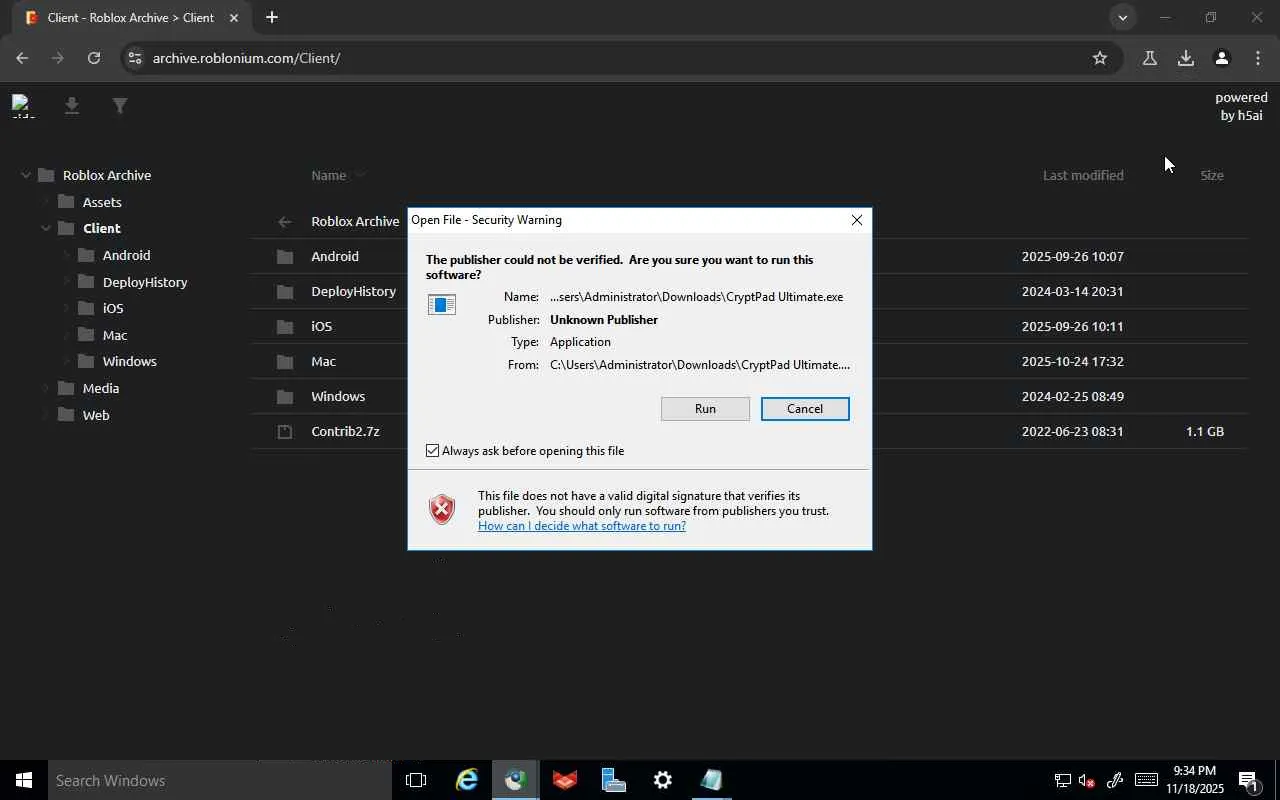The width and height of the screenshot is (1280, 800).
Task: Select Web in the sidebar tree
Action: [x=96, y=415]
